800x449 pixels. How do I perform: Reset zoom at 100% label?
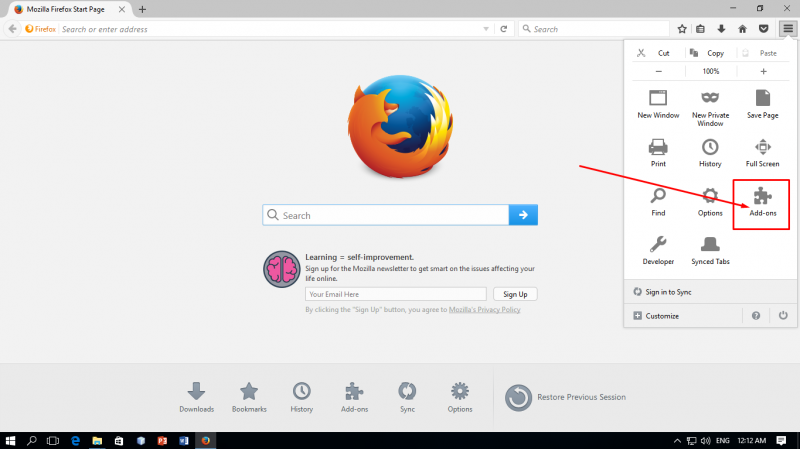(x=711, y=71)
